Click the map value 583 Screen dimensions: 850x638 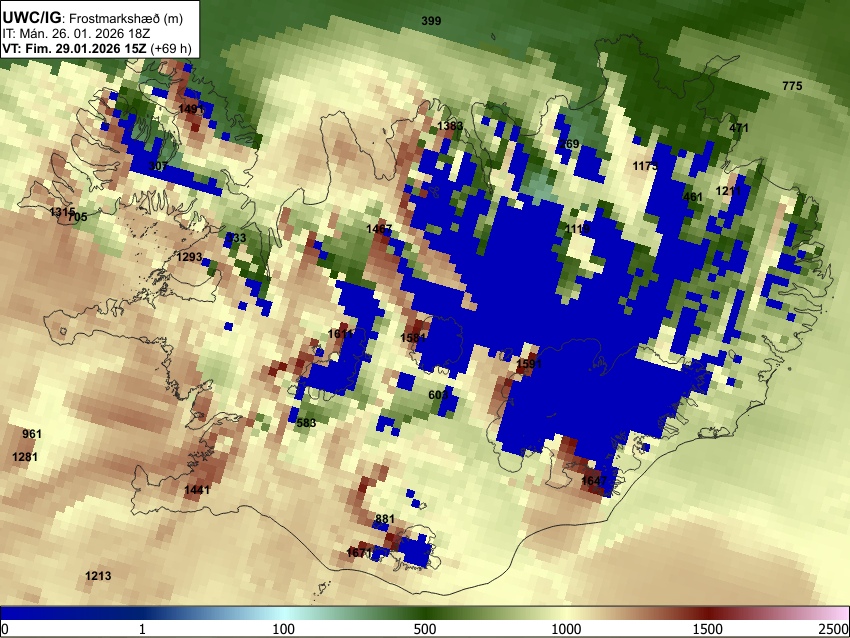(306, 423)
